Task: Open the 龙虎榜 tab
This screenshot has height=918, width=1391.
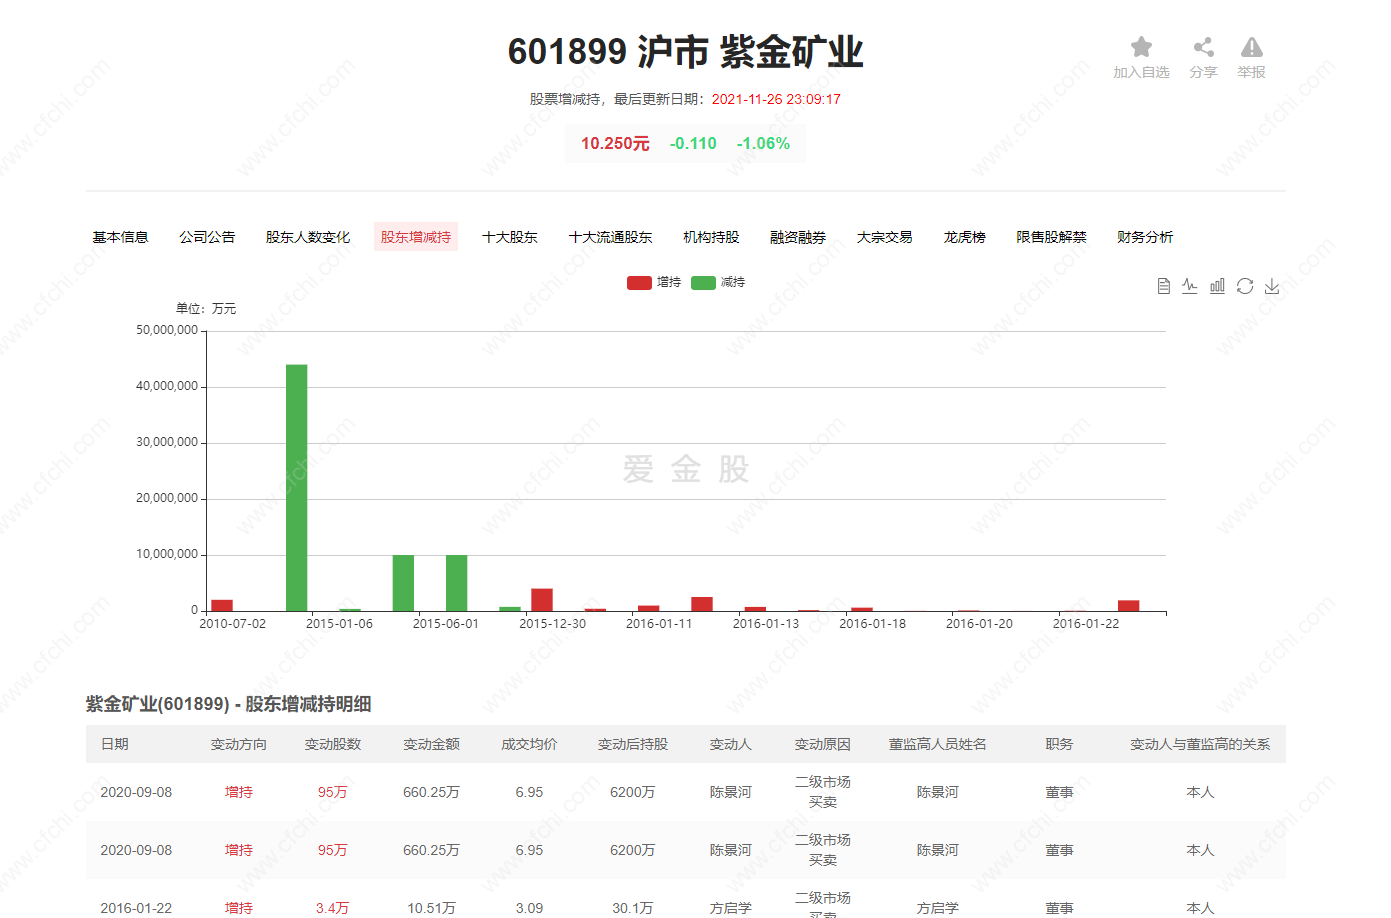Action: [x=965, y=237]
